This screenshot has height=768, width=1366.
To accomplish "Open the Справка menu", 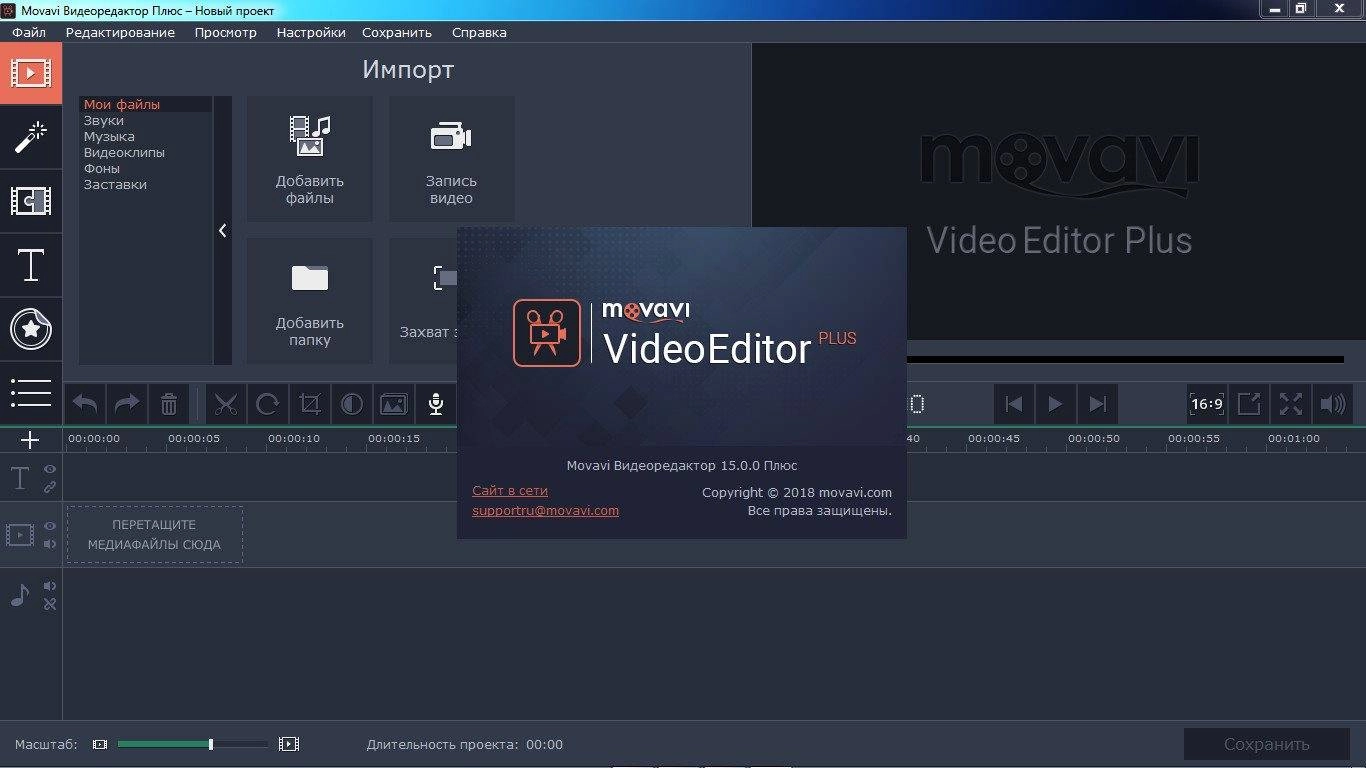I will point(479,32).
